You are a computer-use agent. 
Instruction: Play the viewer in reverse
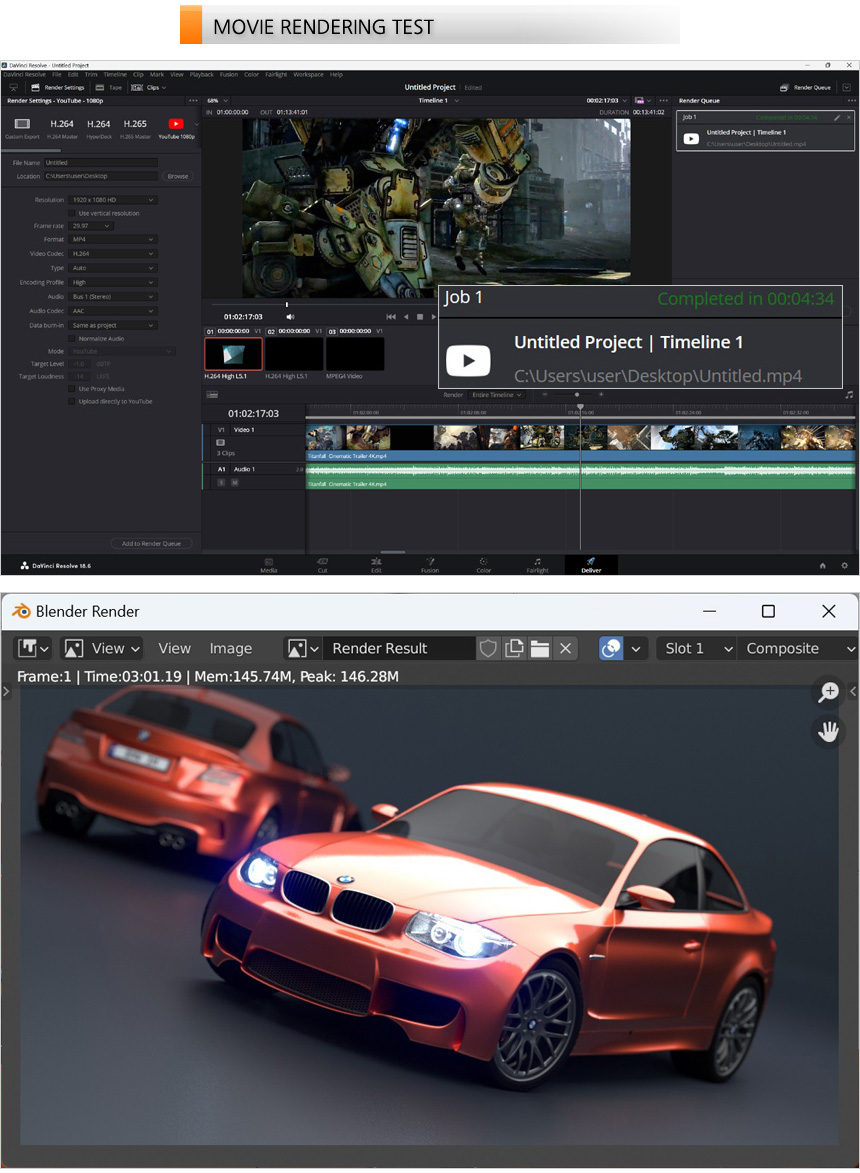click(x=406, y=317)
